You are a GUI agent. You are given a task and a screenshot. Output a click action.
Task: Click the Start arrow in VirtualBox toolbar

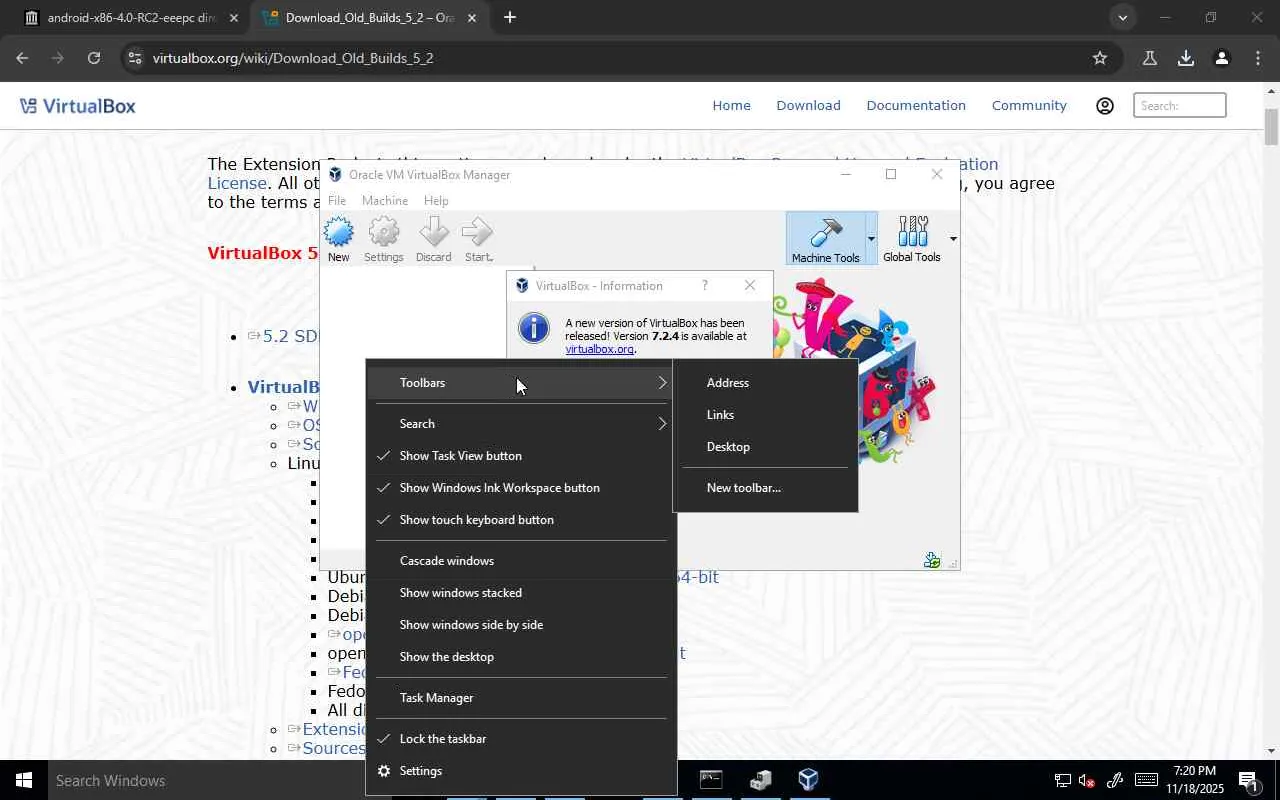pyautogui.click(x=478, y=233)
